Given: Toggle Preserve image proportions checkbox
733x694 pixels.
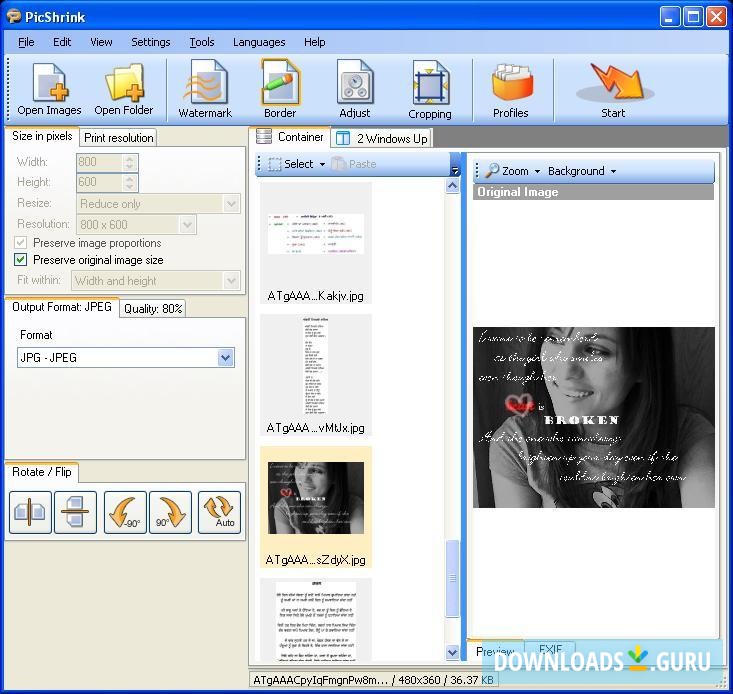Looking at the screenshot, I should coord(21,243).
